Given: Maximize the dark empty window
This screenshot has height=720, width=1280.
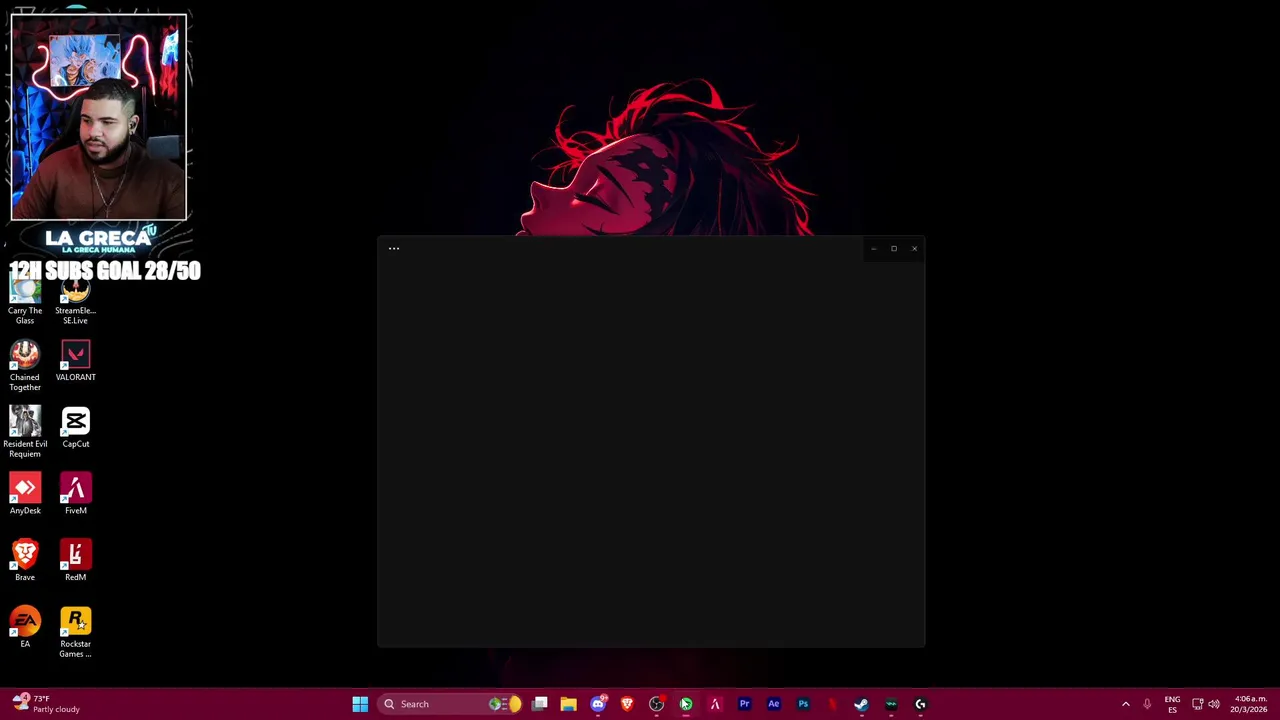Looking at the screenshot, I should coord(894,249).
